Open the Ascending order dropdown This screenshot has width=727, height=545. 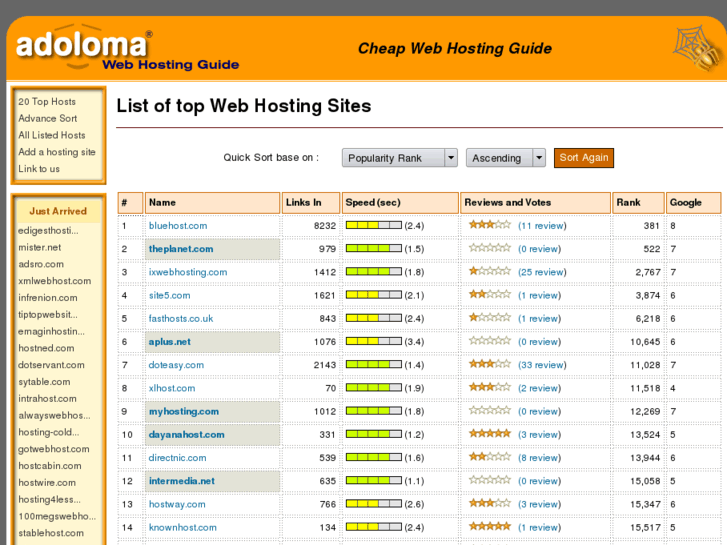click(x=505, y=158)
